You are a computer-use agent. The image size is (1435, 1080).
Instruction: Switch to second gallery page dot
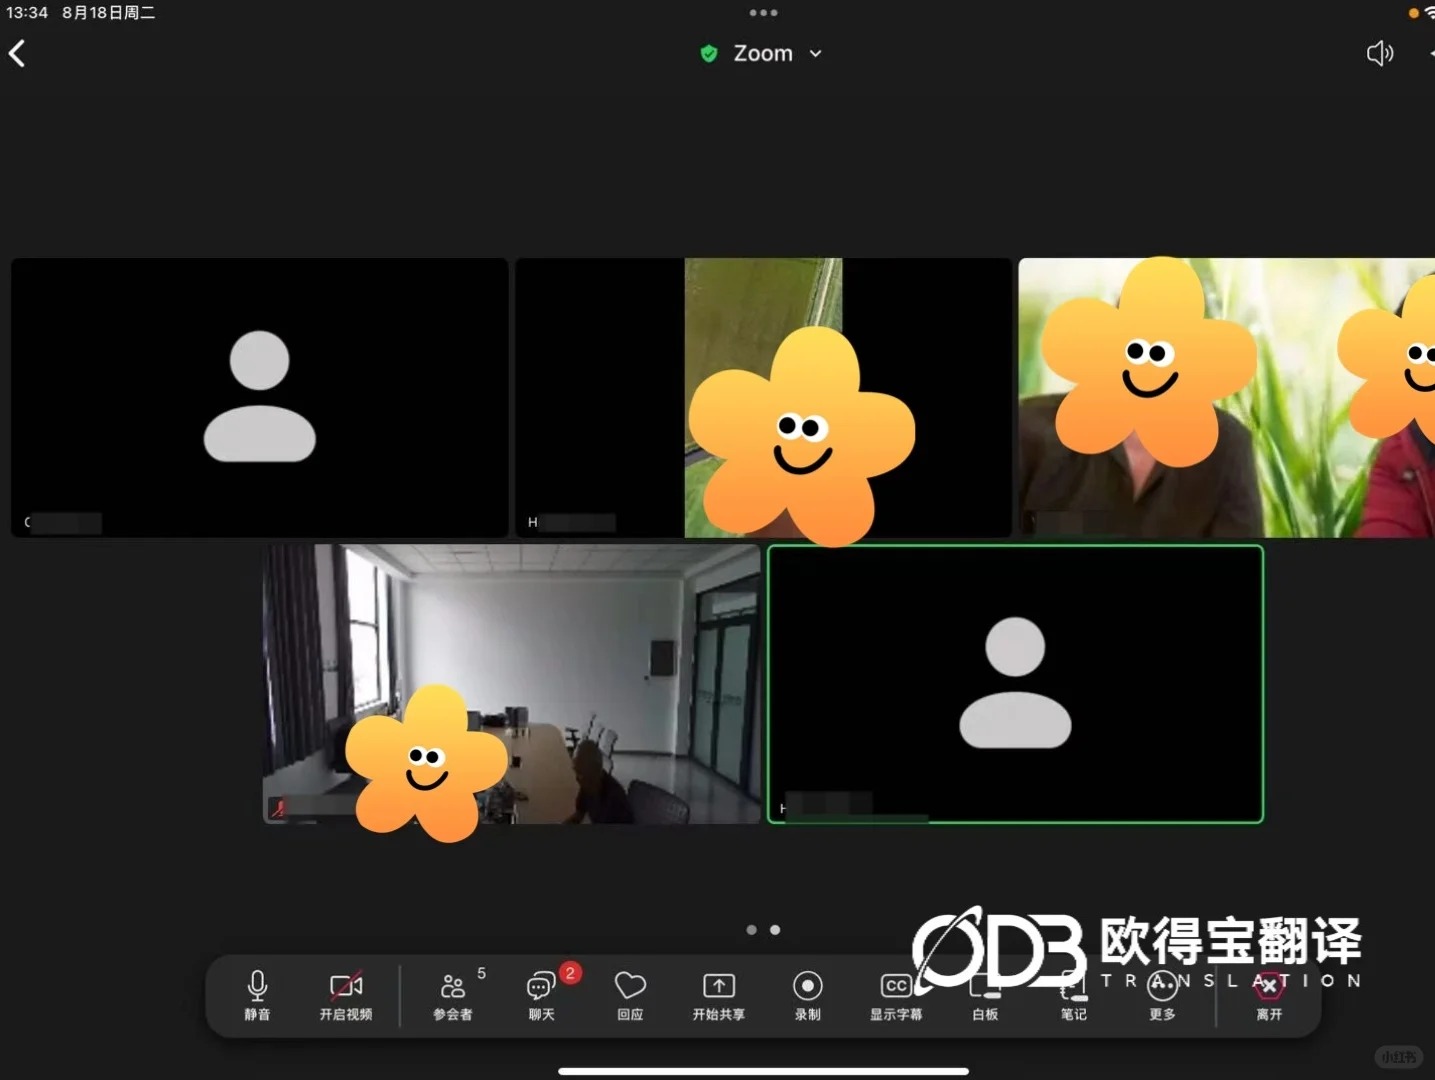775,930
